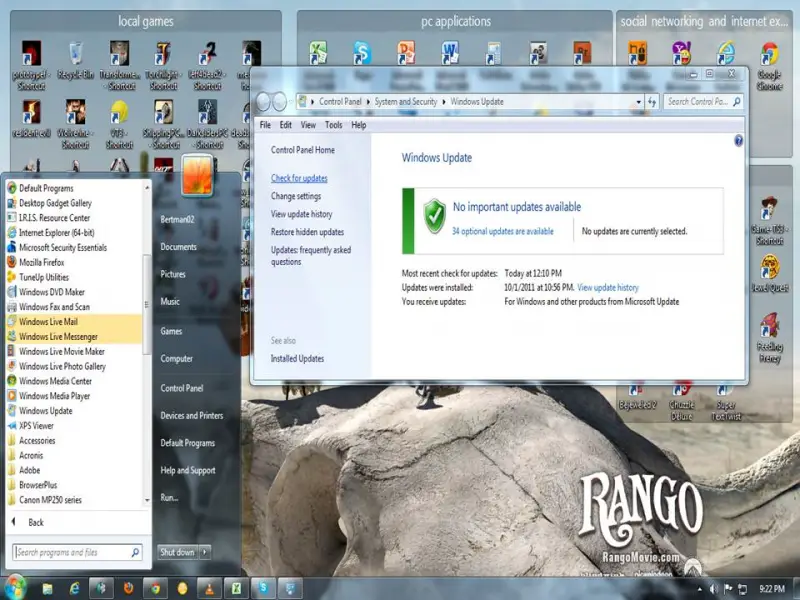Launch the Wolverine shortcut icon
The image size is (800, 600).
76,124
